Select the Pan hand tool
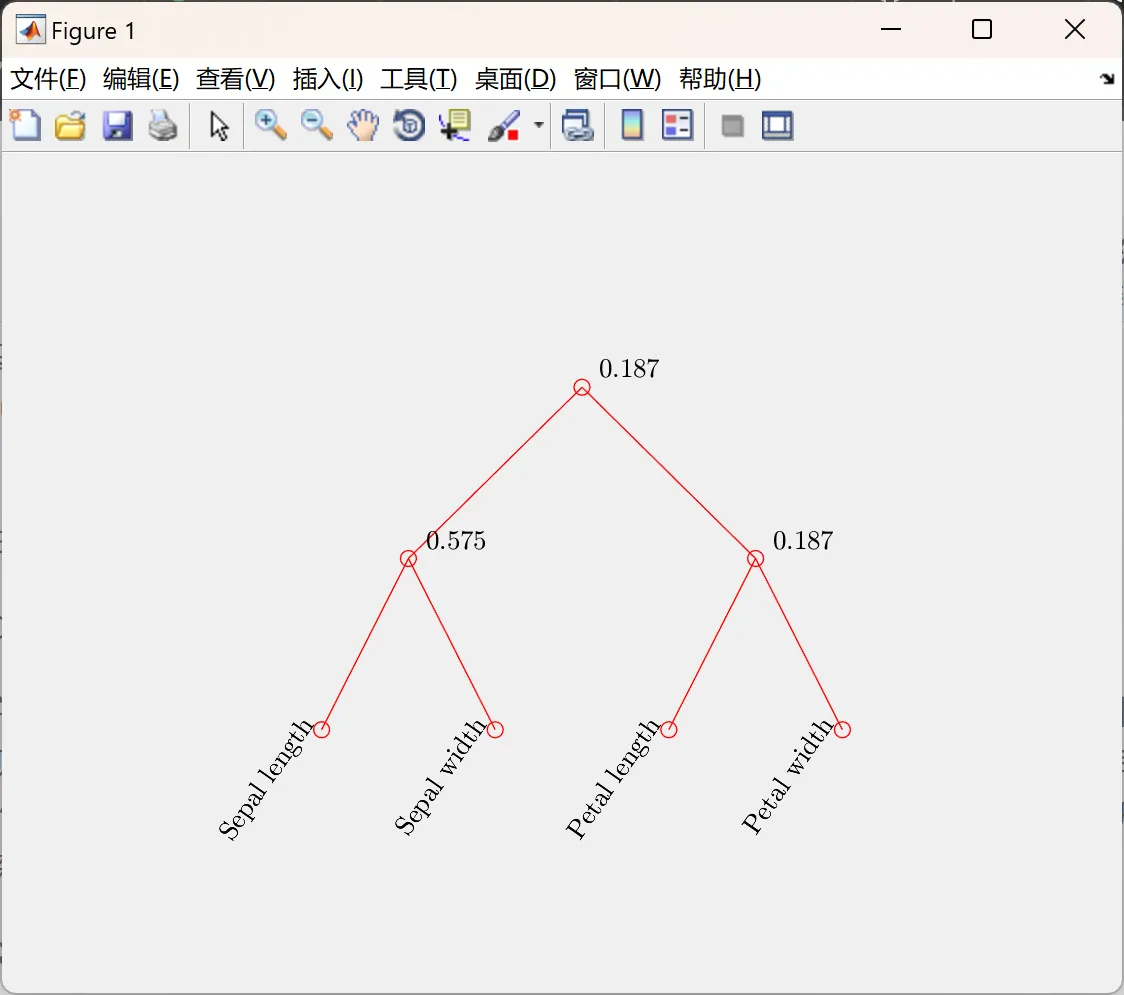The height and width of the screenshot is (995, 1124). point(363,125)
